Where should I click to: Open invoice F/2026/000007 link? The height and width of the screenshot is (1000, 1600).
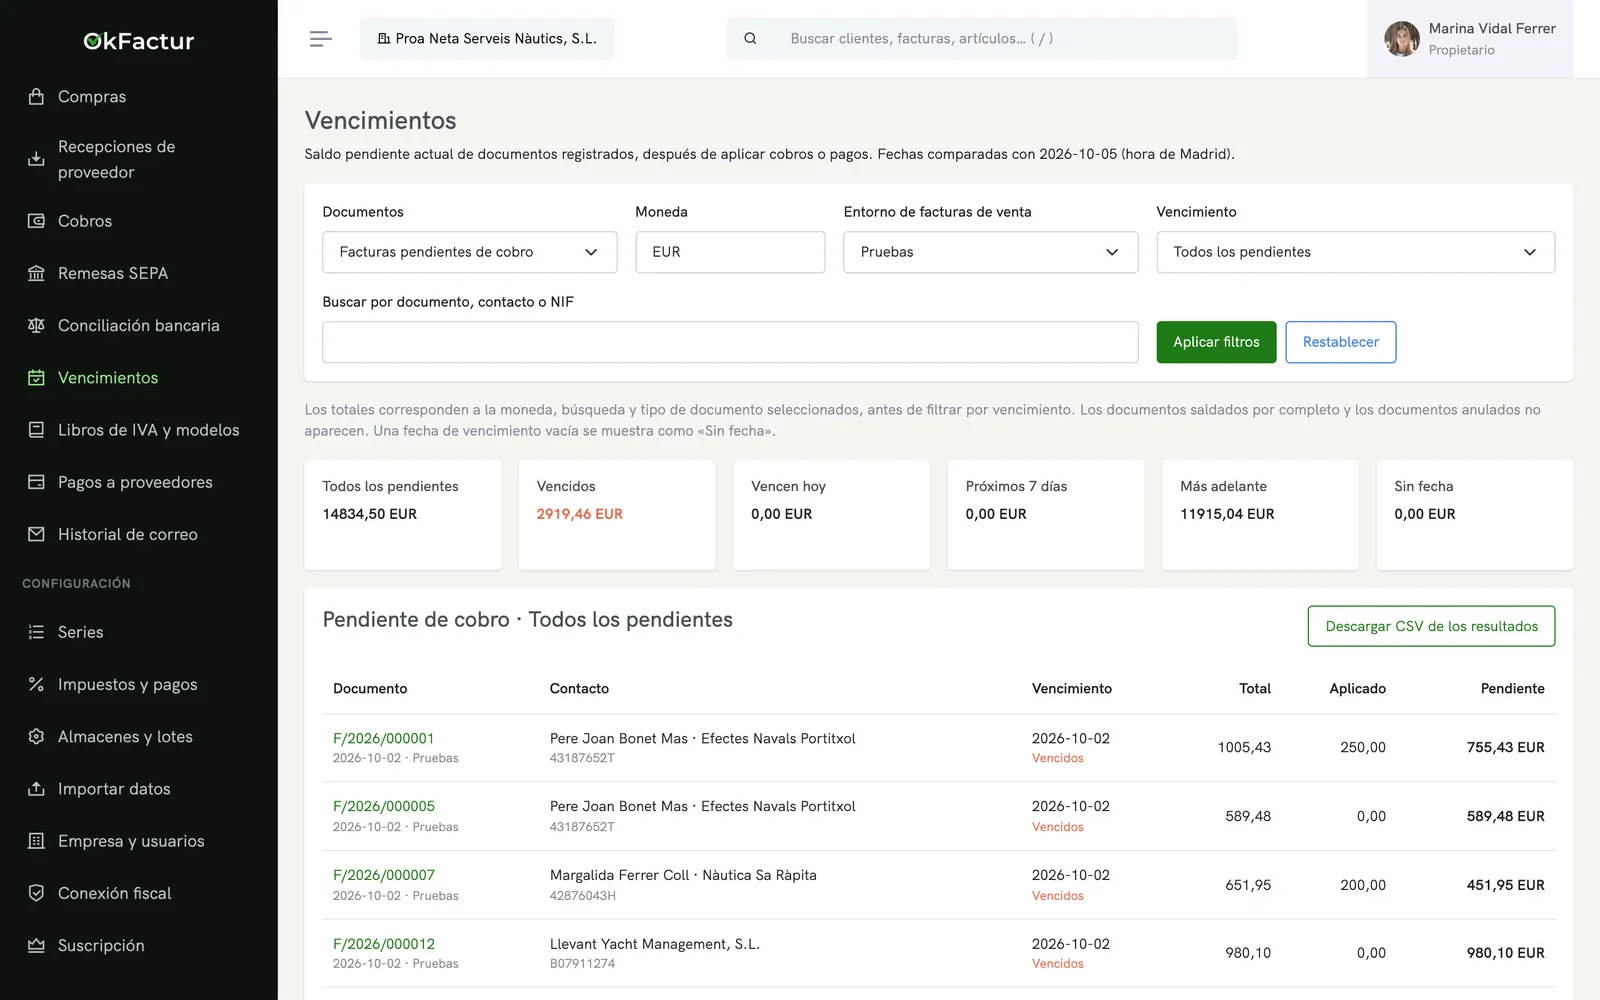coord(384,875)
